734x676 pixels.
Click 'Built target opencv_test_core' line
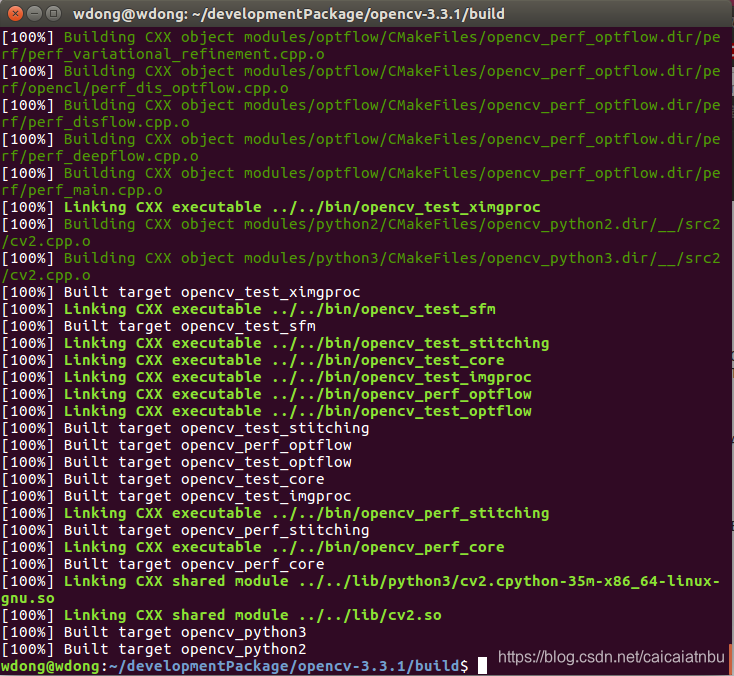[x=163, y=479]
